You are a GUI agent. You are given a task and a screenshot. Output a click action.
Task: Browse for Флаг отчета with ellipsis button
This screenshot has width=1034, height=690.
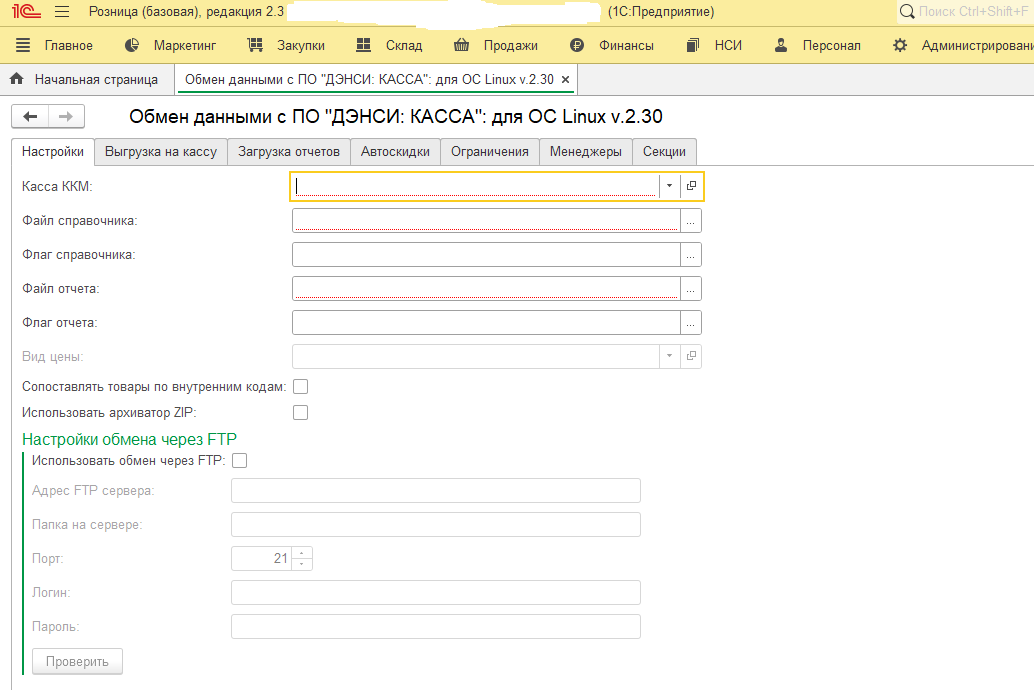(x=690, y=323)
